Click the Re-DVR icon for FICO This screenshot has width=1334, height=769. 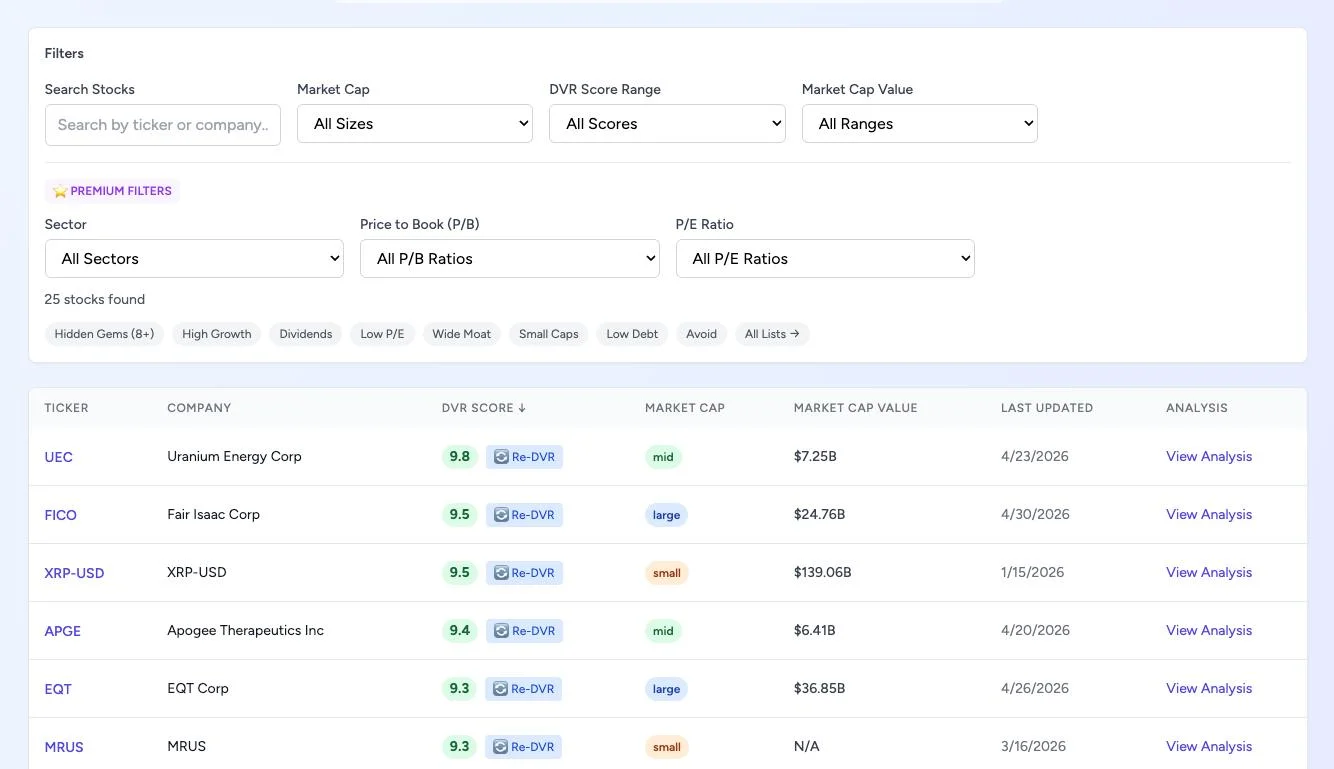pyautogui.click(x=501, y=515)
